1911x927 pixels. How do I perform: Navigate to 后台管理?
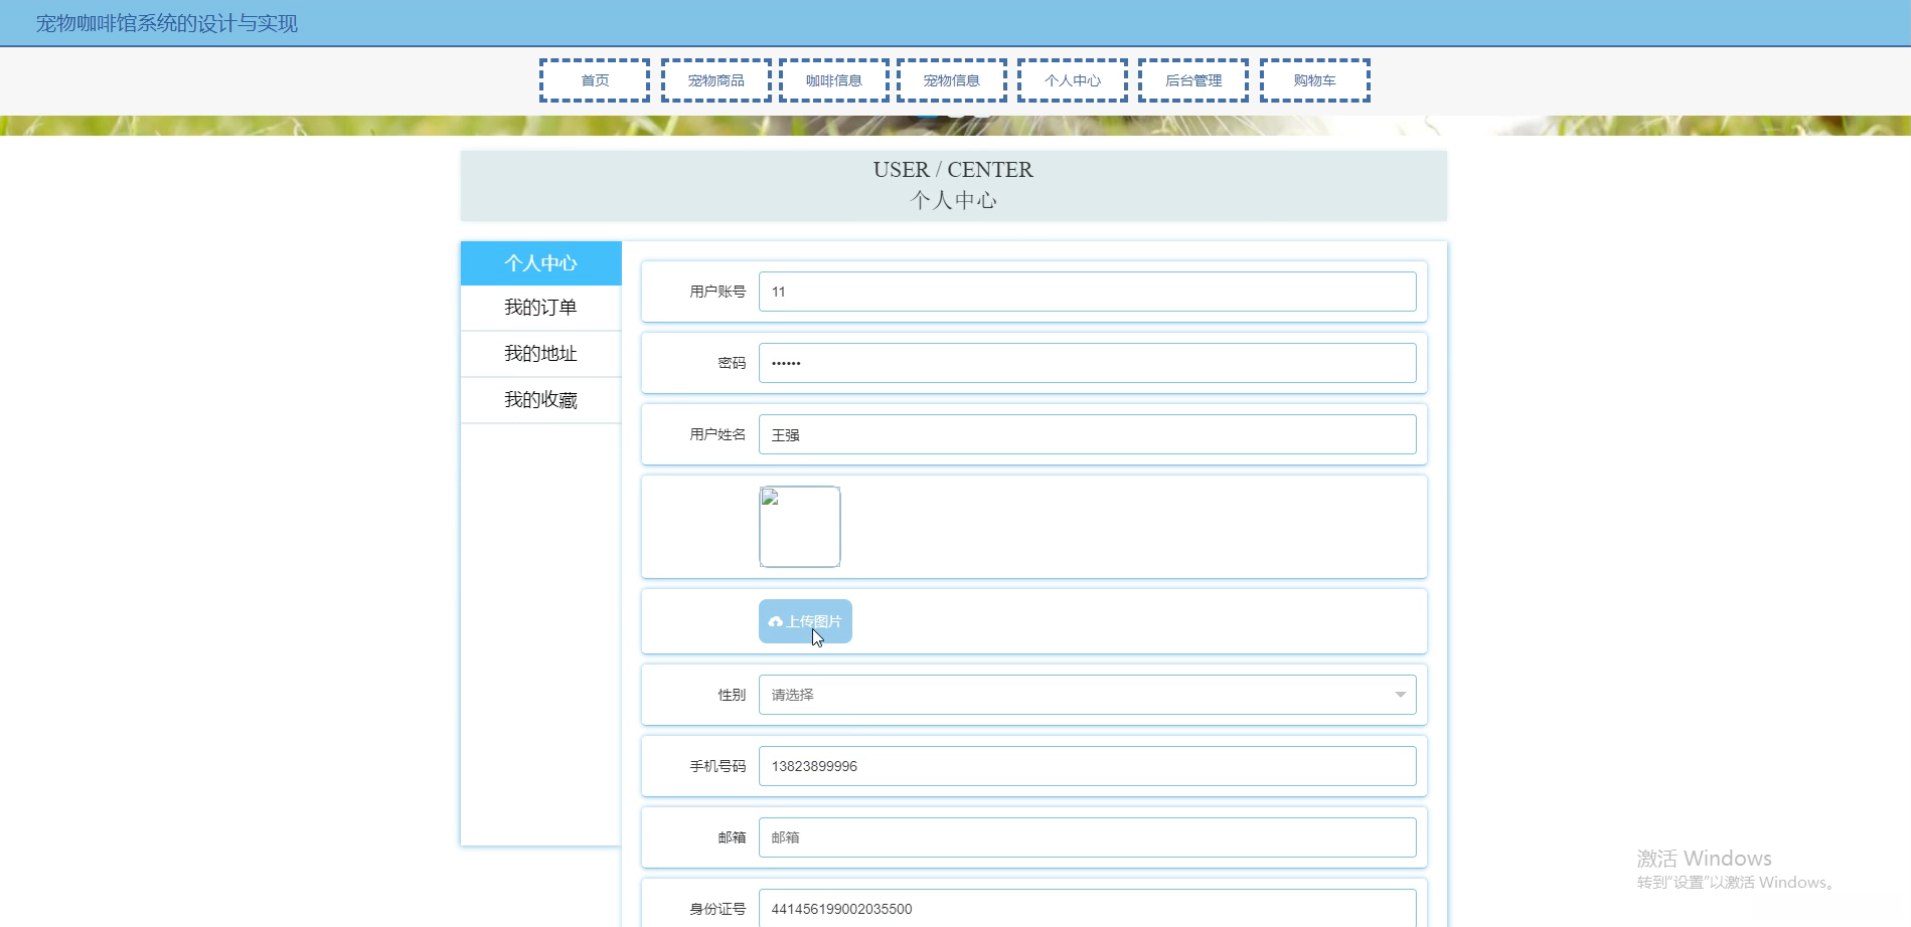1192,81
